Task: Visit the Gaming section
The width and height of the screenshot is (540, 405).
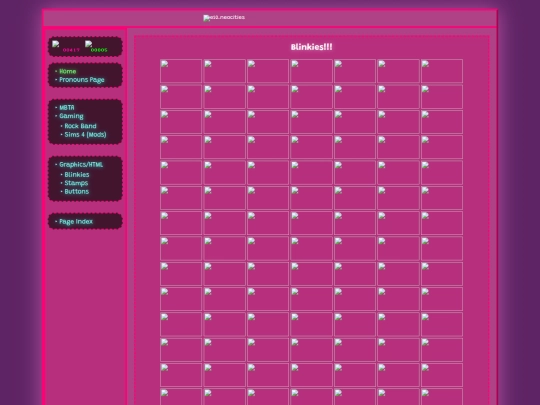Action: coord(71,116)
